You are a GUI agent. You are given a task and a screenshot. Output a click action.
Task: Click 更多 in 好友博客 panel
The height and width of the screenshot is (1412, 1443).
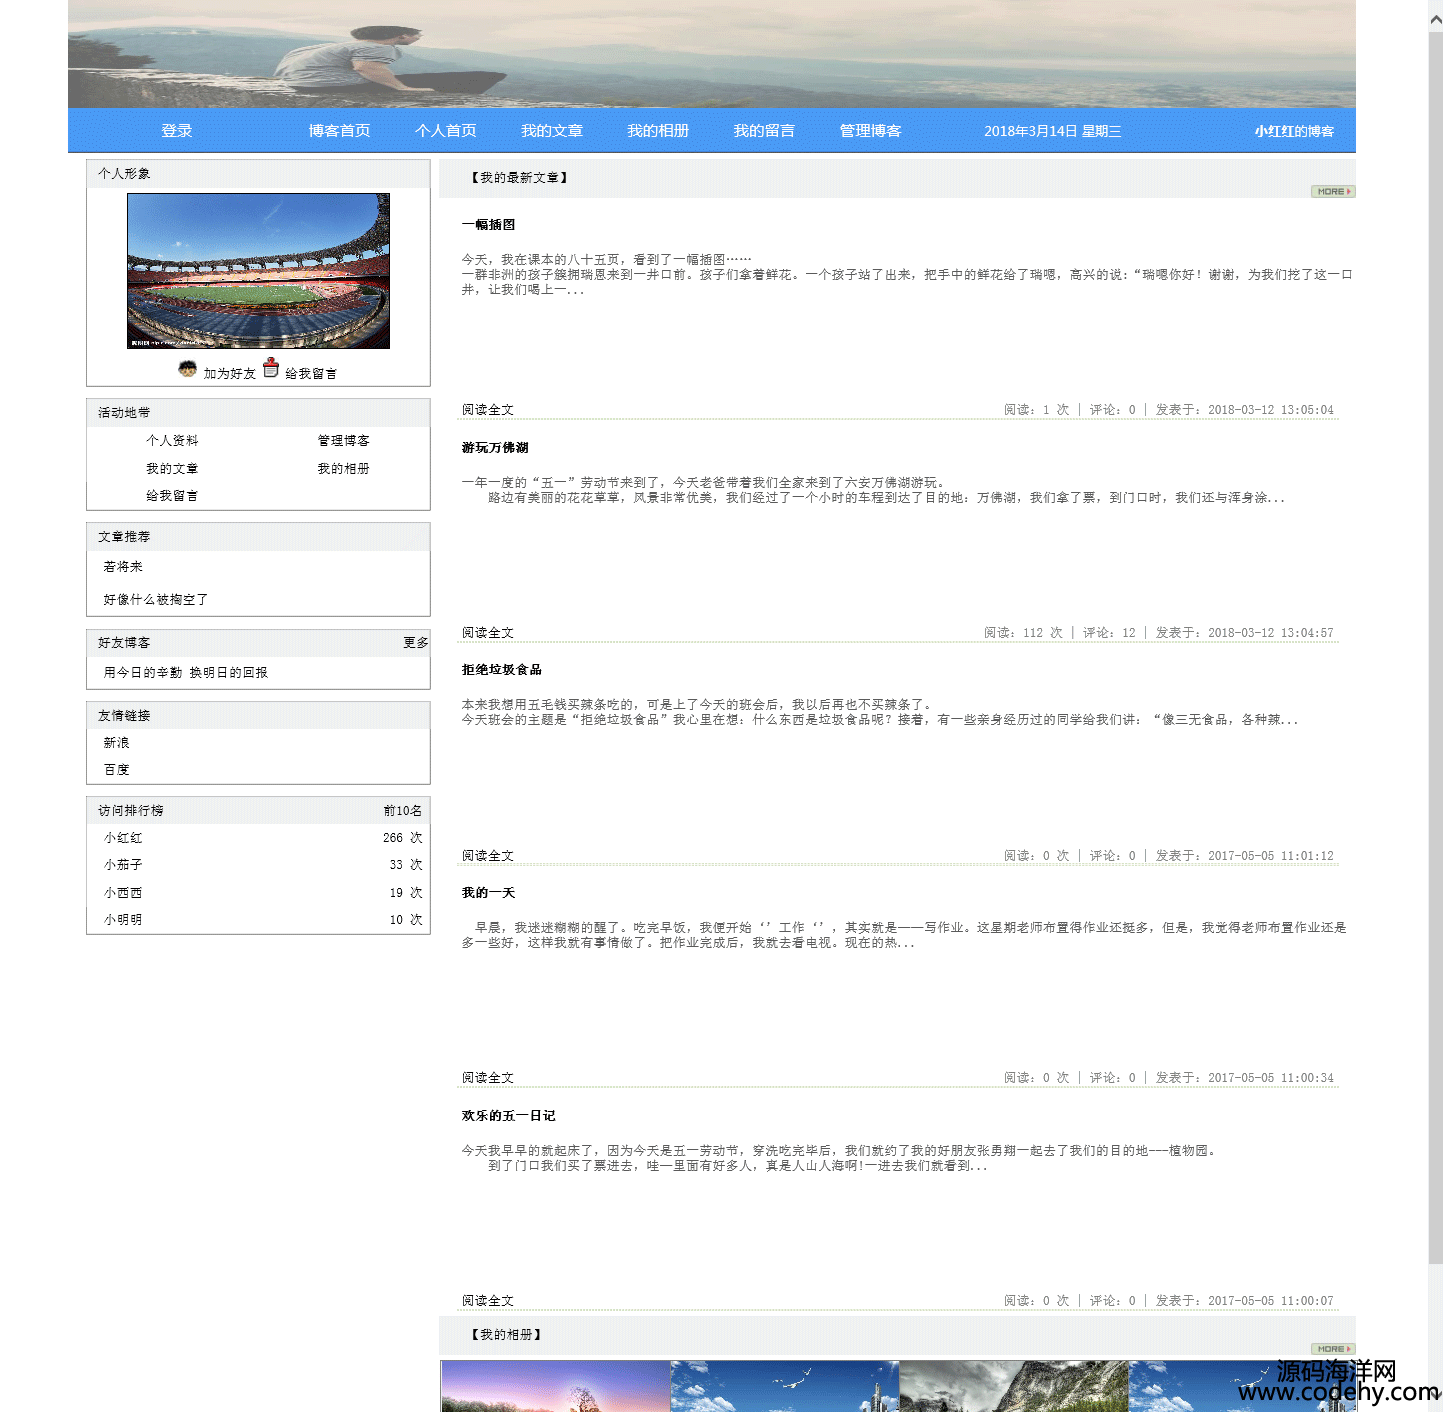pyautogui.click(x=416, y=643)
